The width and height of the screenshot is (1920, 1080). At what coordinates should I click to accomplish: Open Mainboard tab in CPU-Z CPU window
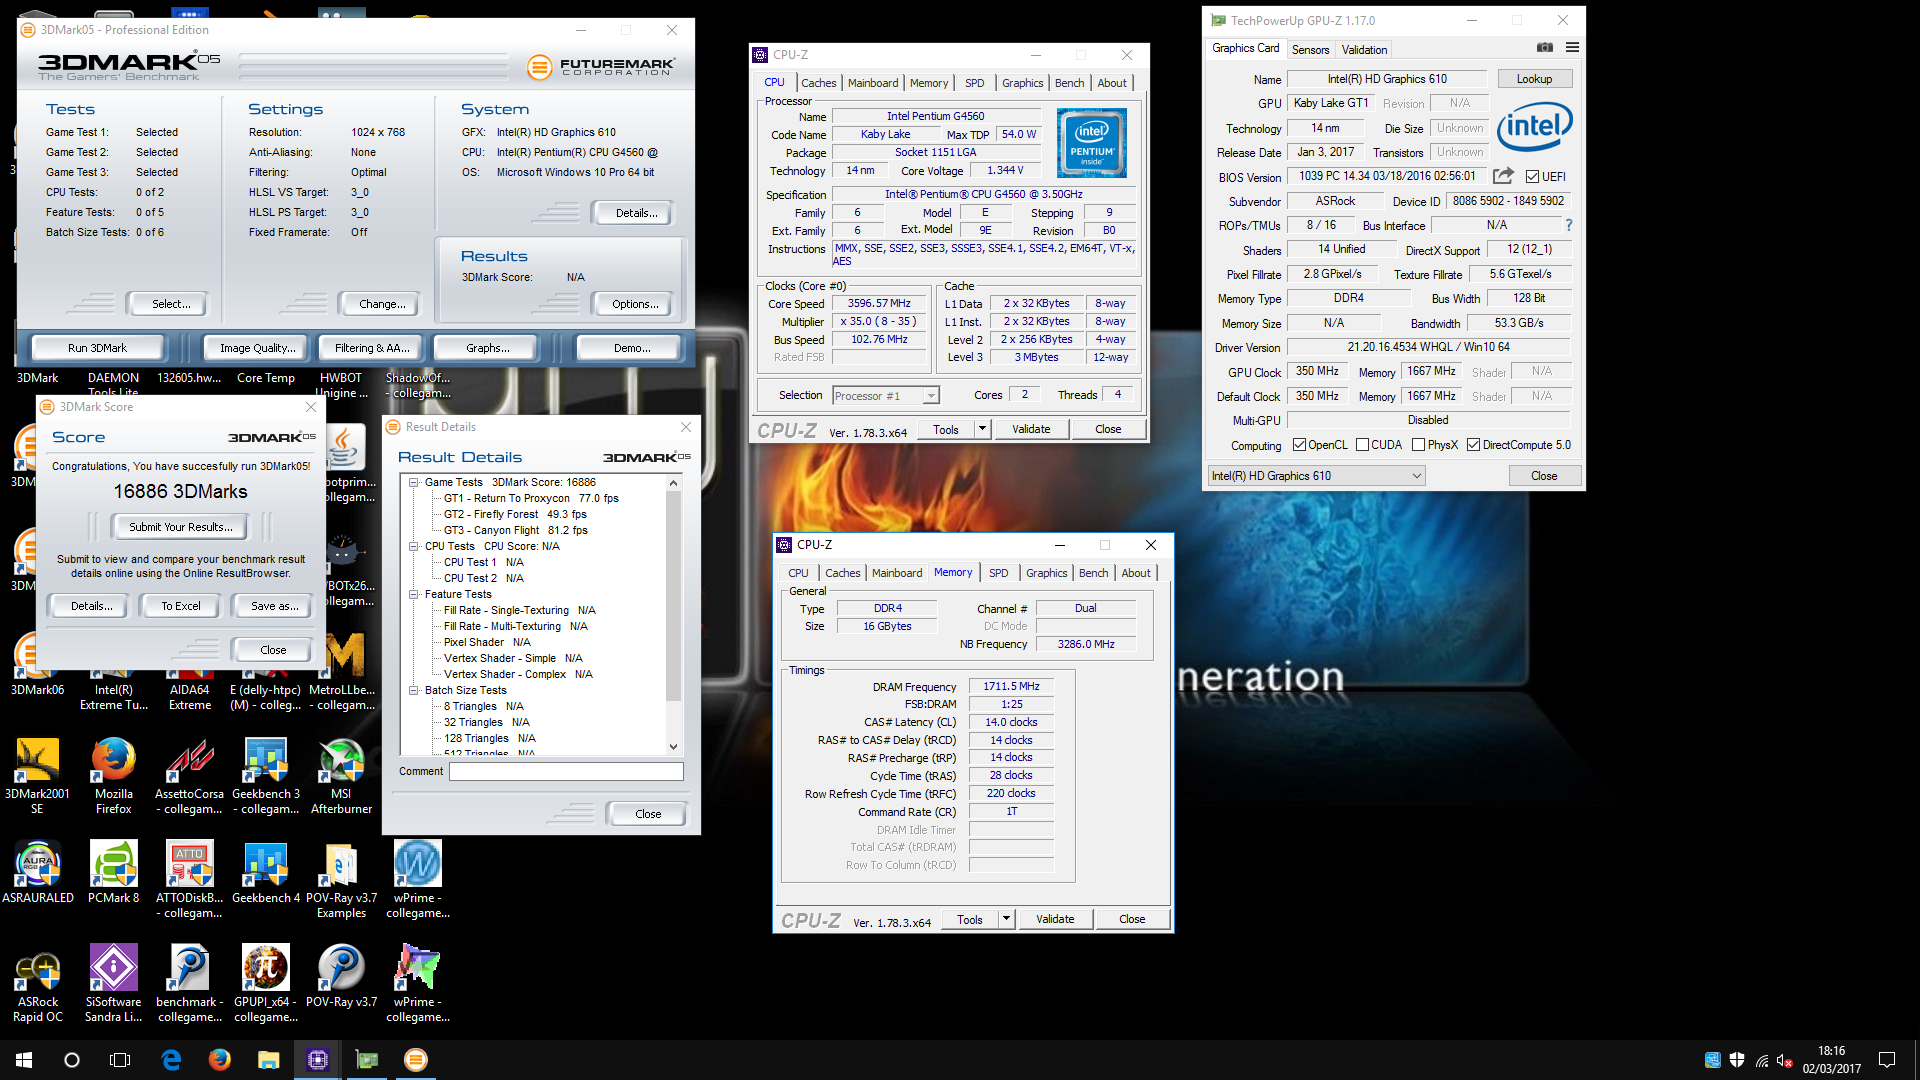pyautogui.click(x=873, y=83)
